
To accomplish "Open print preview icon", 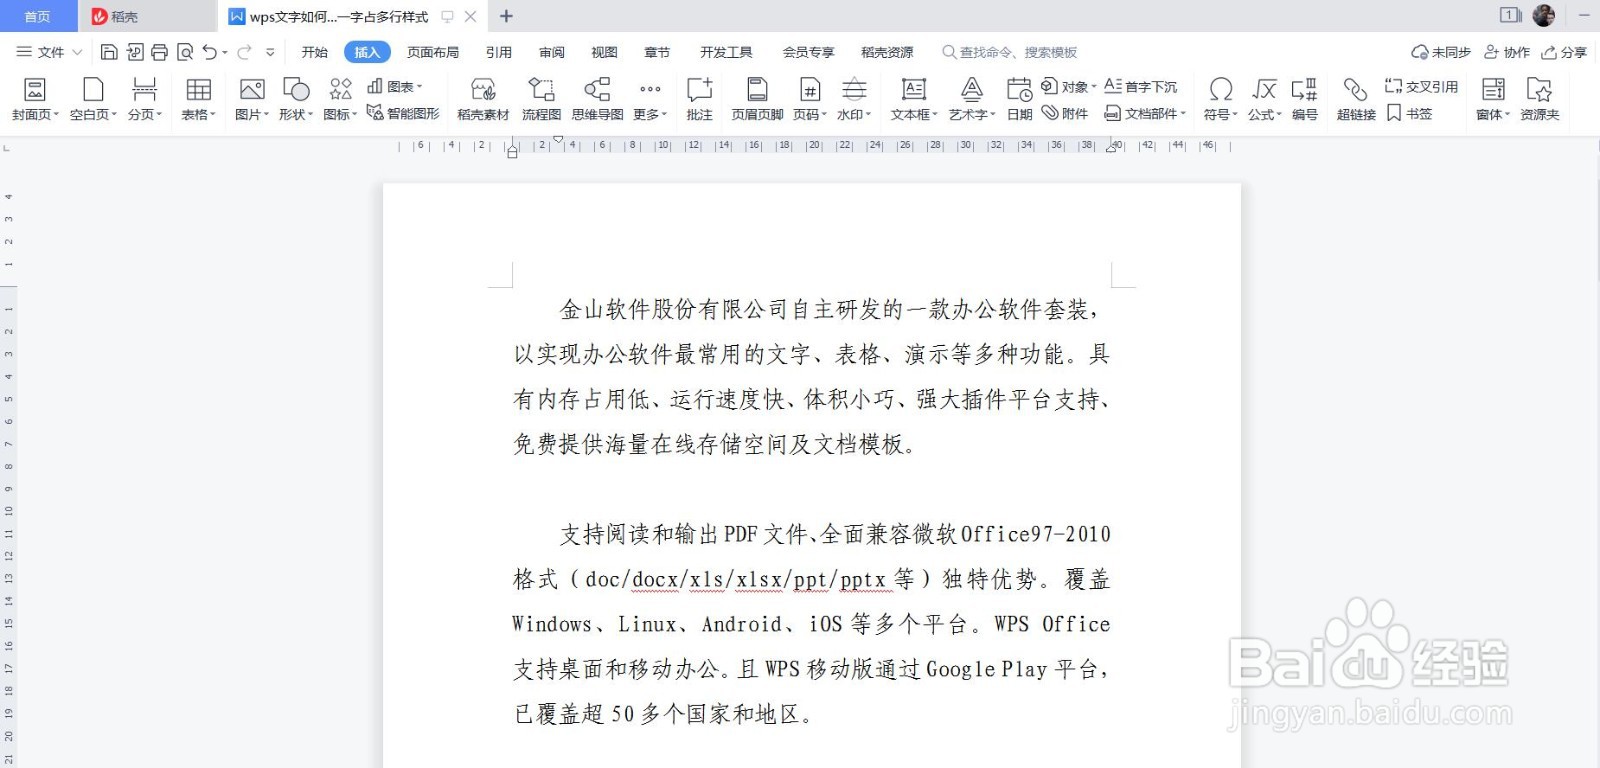I will [184, 52].
